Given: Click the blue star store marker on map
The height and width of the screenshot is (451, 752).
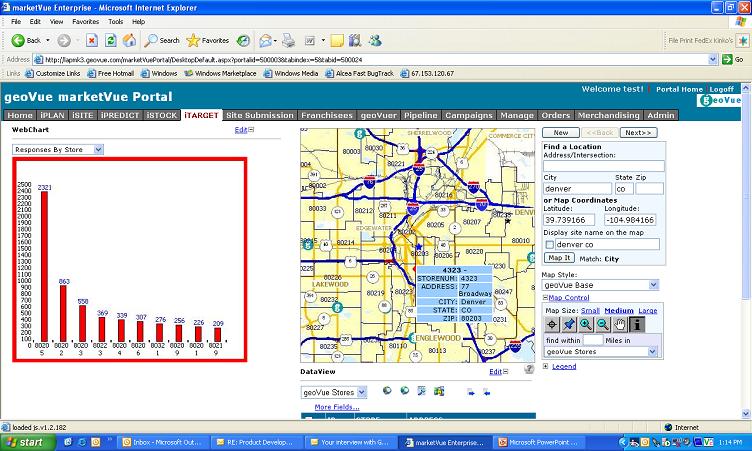Looking at the screenshot, I should 418,247.
